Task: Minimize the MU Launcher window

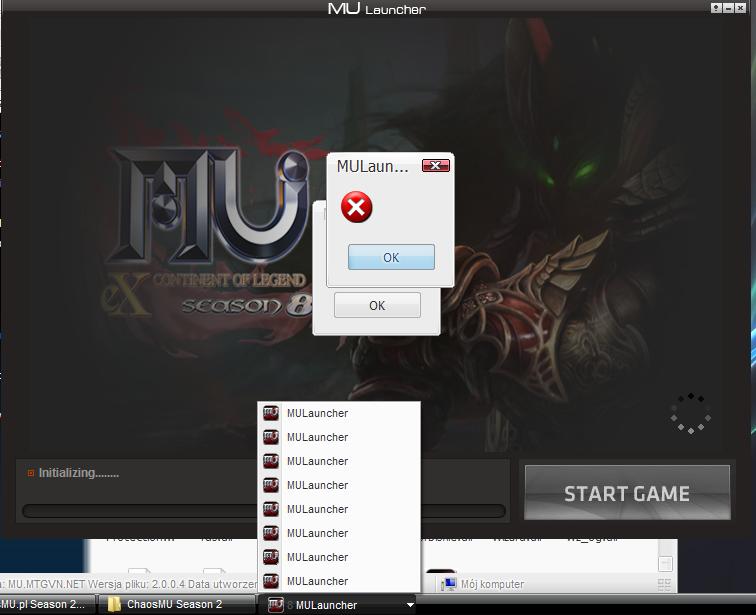Action: (728, 8)
